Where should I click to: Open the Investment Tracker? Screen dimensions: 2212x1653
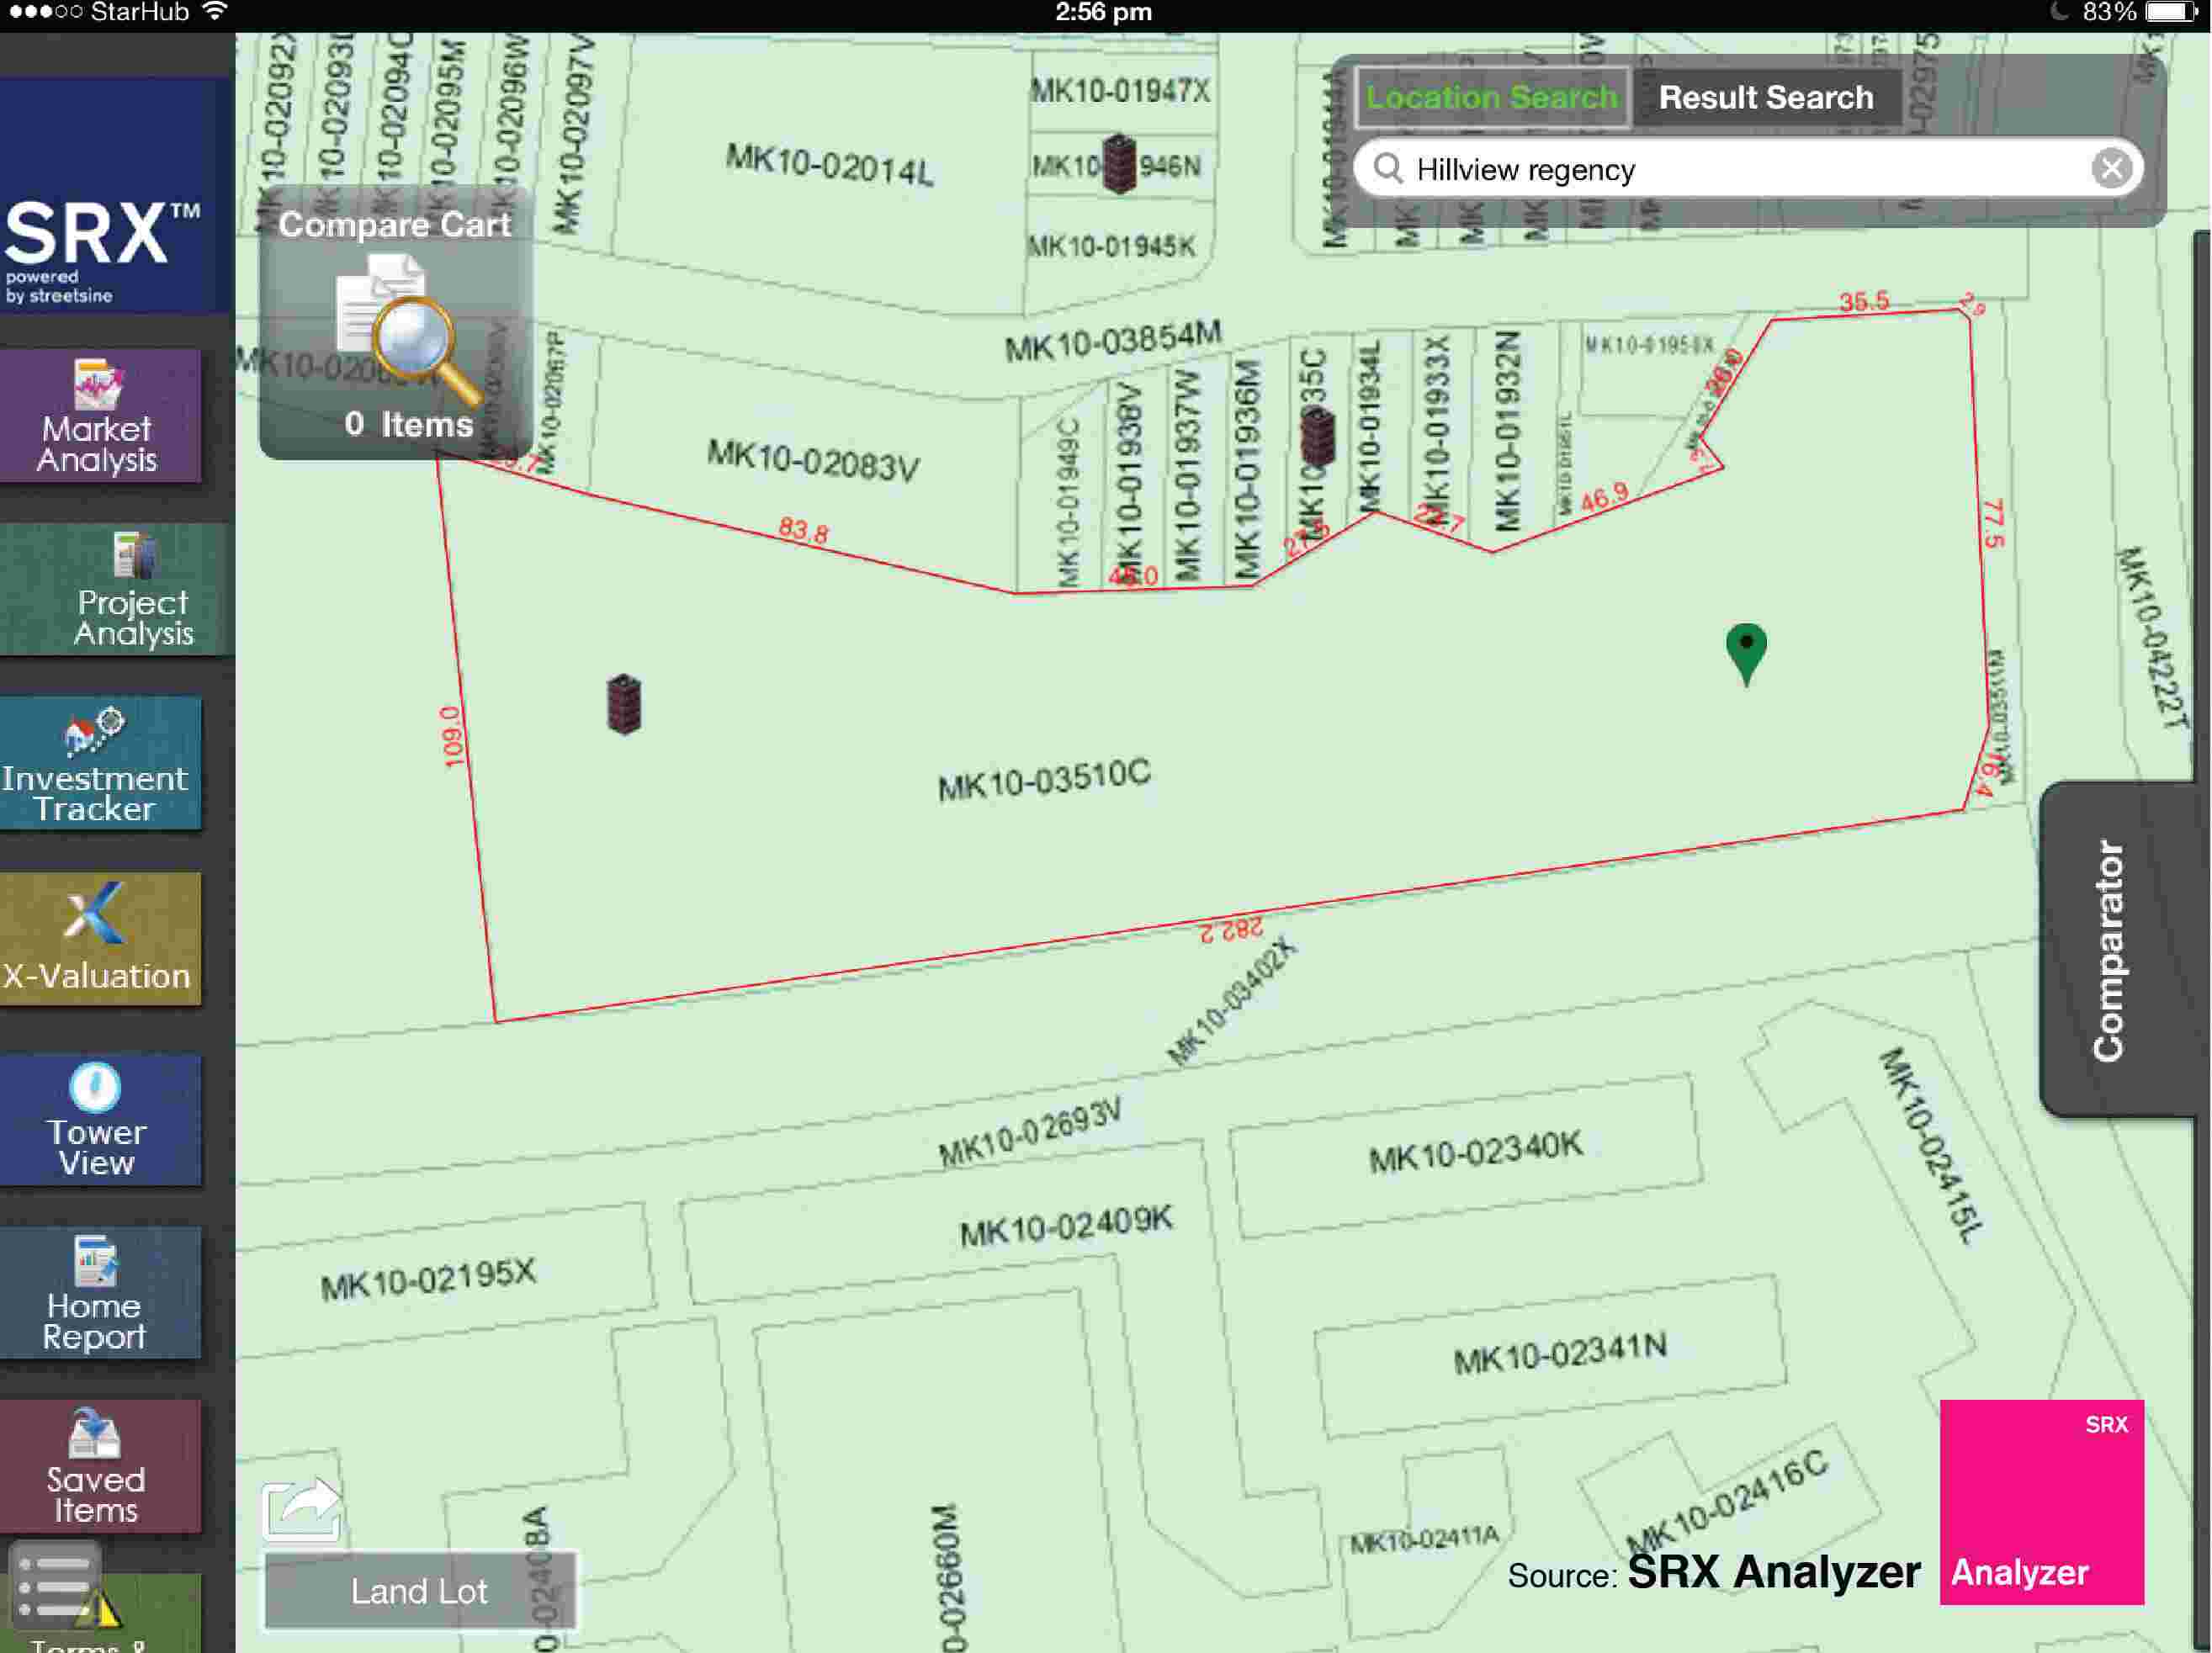(100, 764)
